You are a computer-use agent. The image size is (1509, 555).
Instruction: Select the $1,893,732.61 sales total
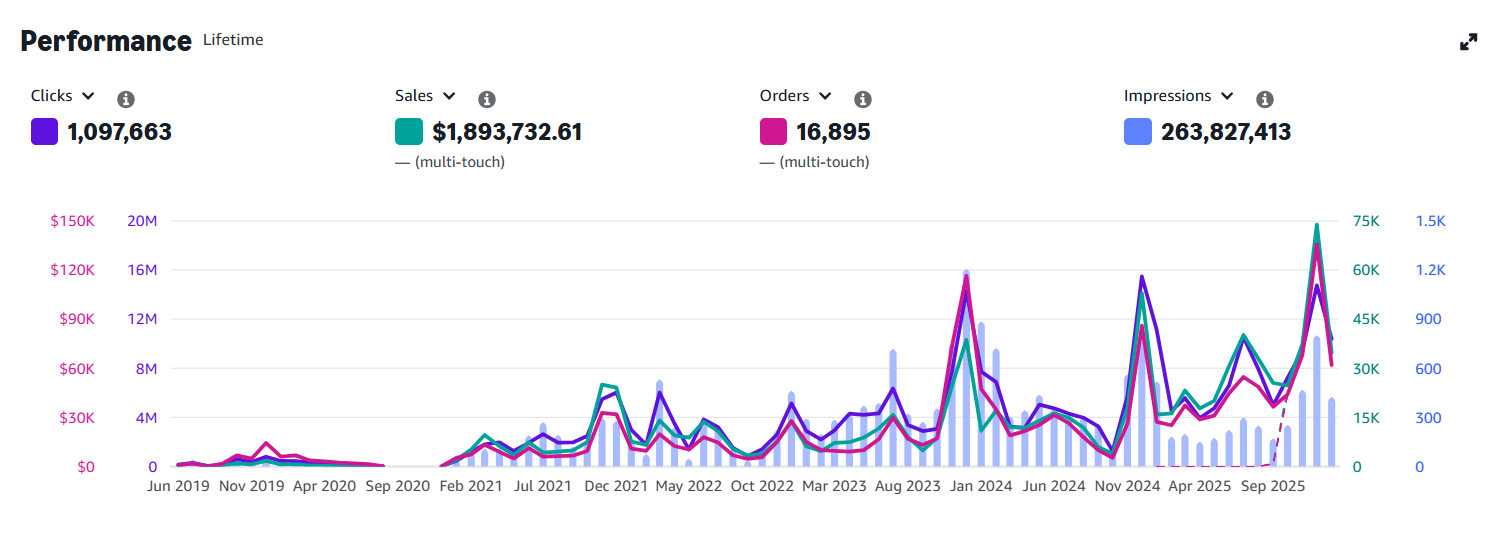[507, 132]
